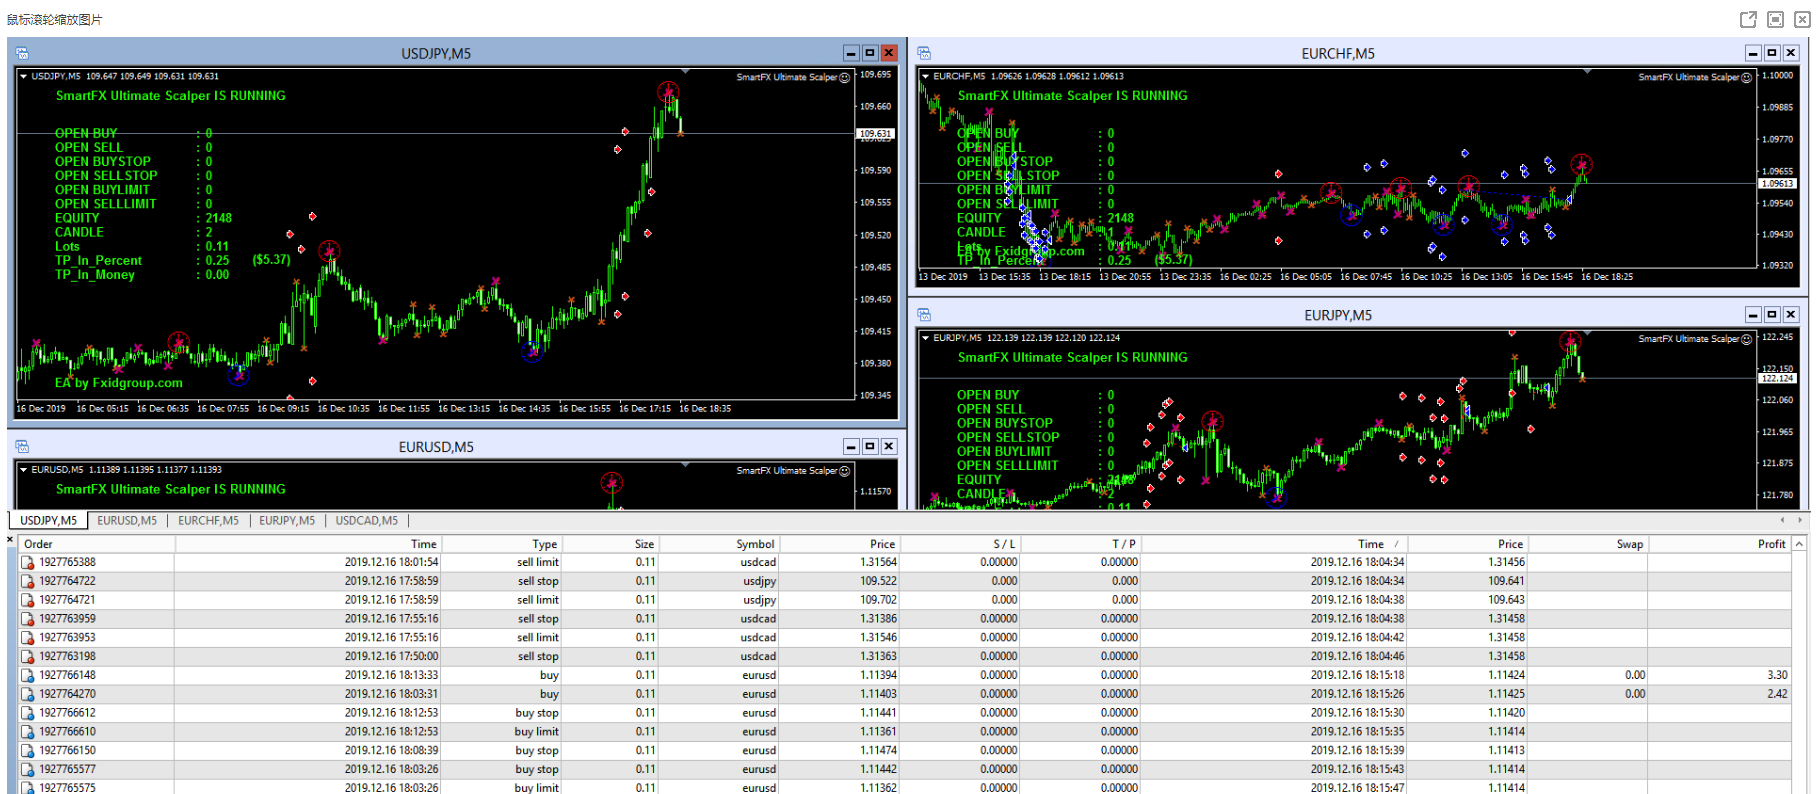Click the chart shift marker on USDJPY chart
1819x794 pixels.
coord(685,72)
